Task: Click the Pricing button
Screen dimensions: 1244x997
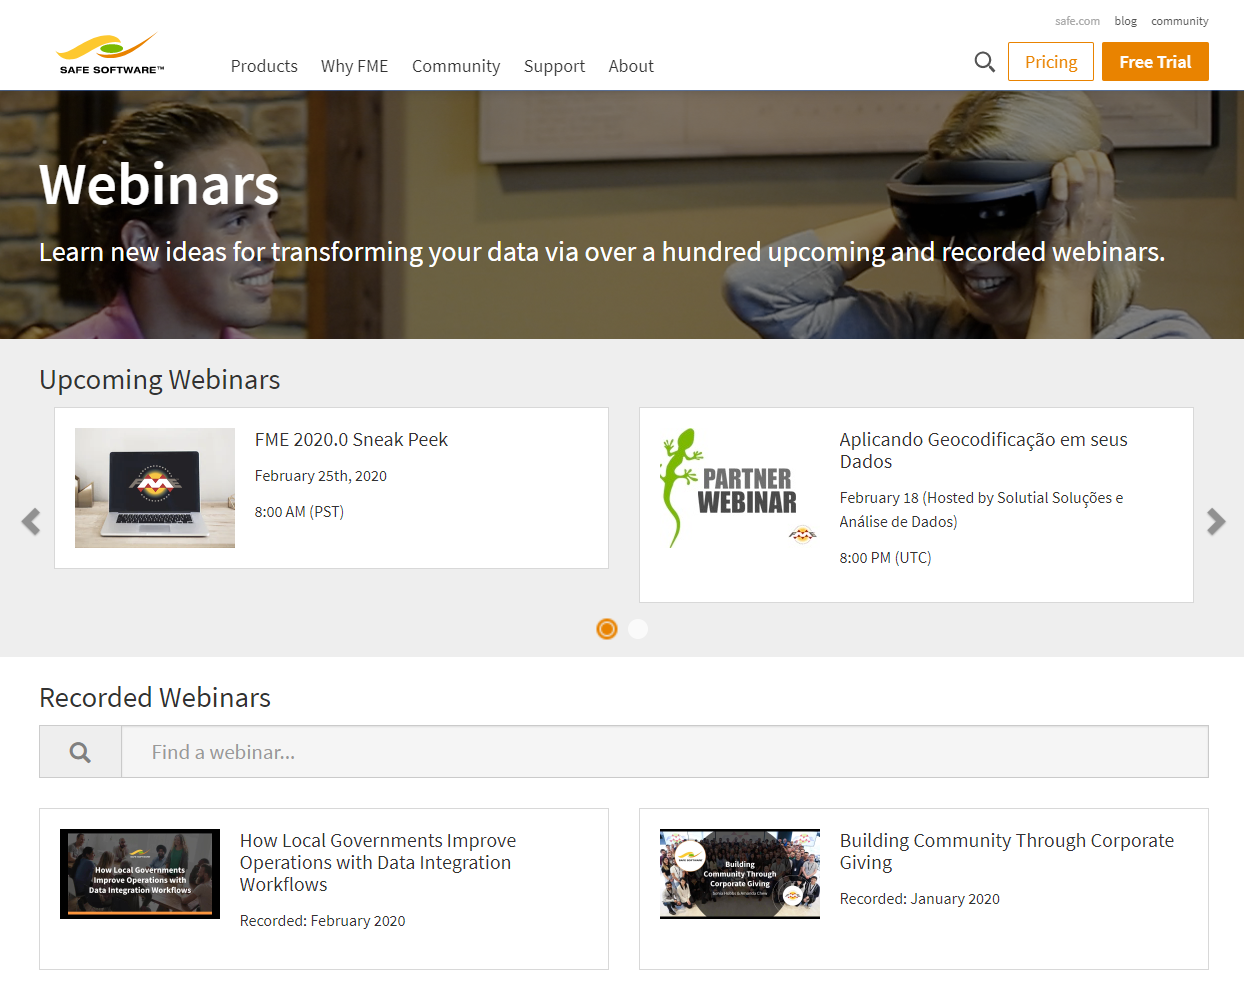Action: pos(1051,62)
